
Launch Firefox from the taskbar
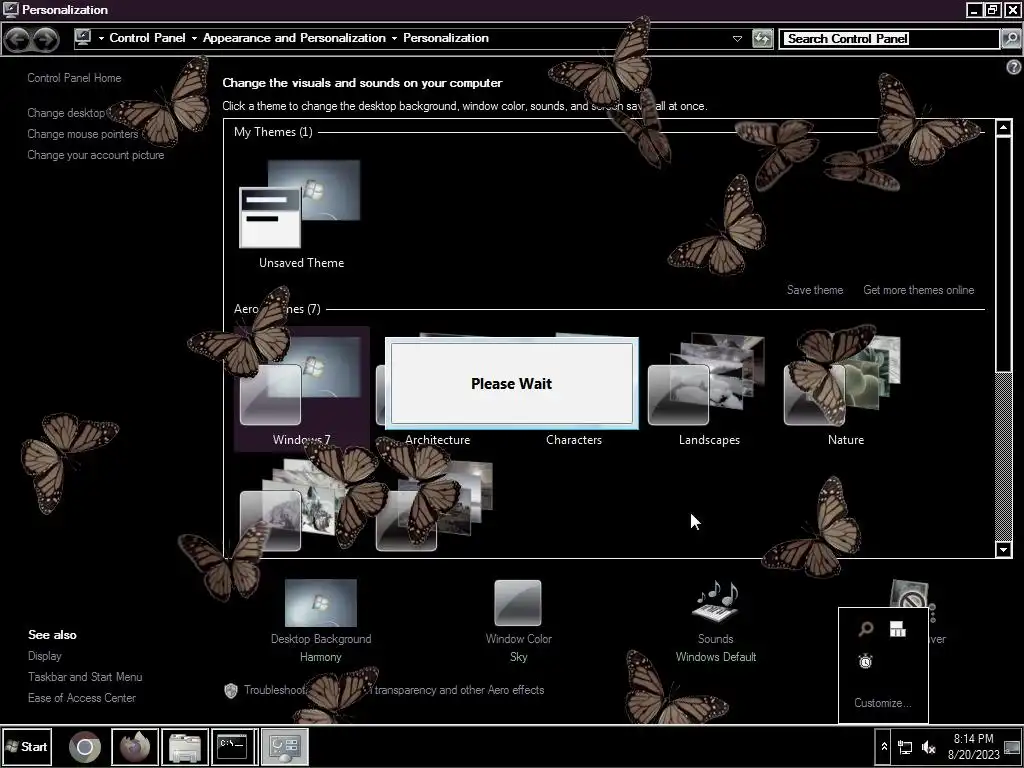pyautogui.click(x=135, y=746)
